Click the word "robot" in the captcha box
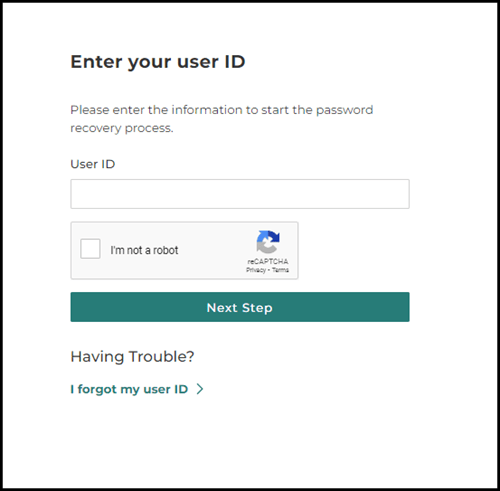This screenshot has width=500, height=491. (x=166, y=250)
